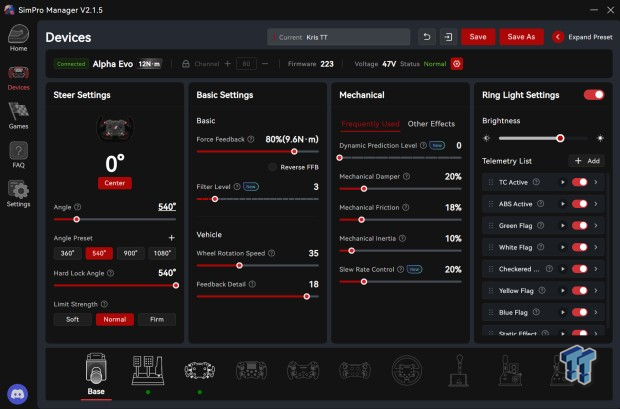Expand the TC Active row chevron
This screenshot has height=409, width=620.
(x=596, y=182)
